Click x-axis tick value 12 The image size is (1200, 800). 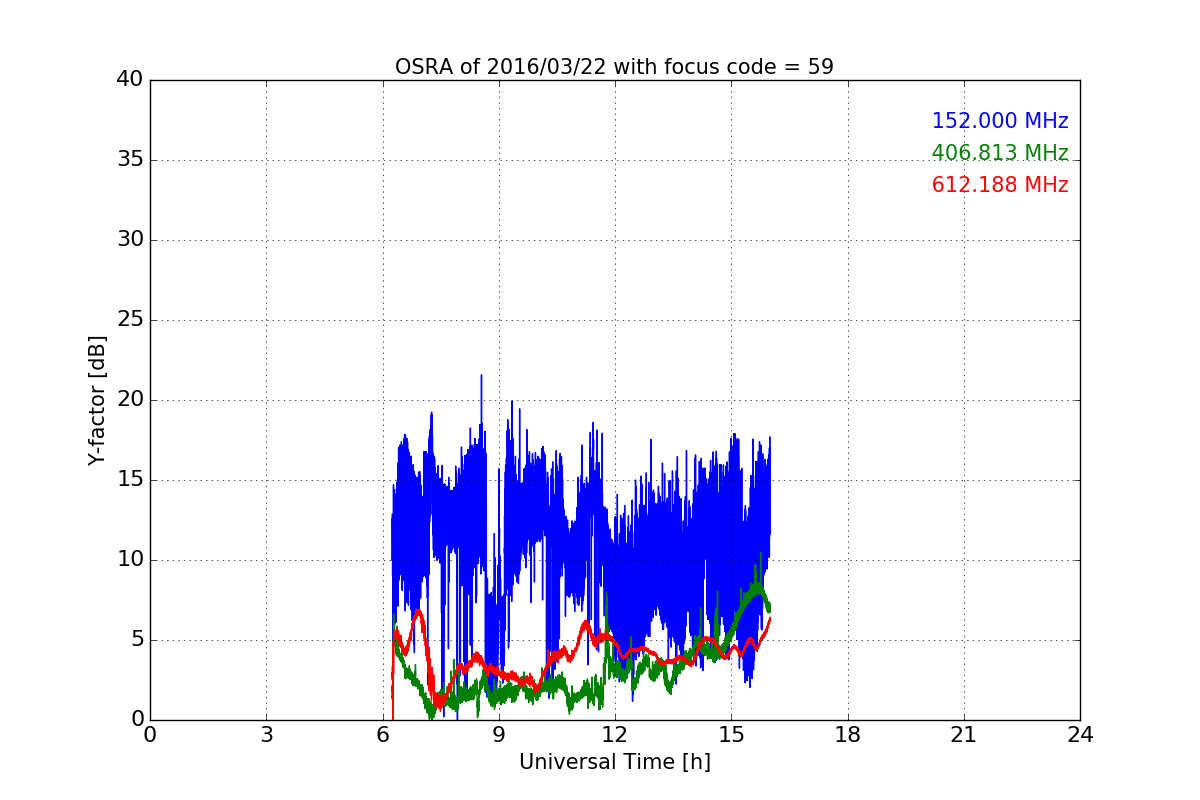pos(615,735)
